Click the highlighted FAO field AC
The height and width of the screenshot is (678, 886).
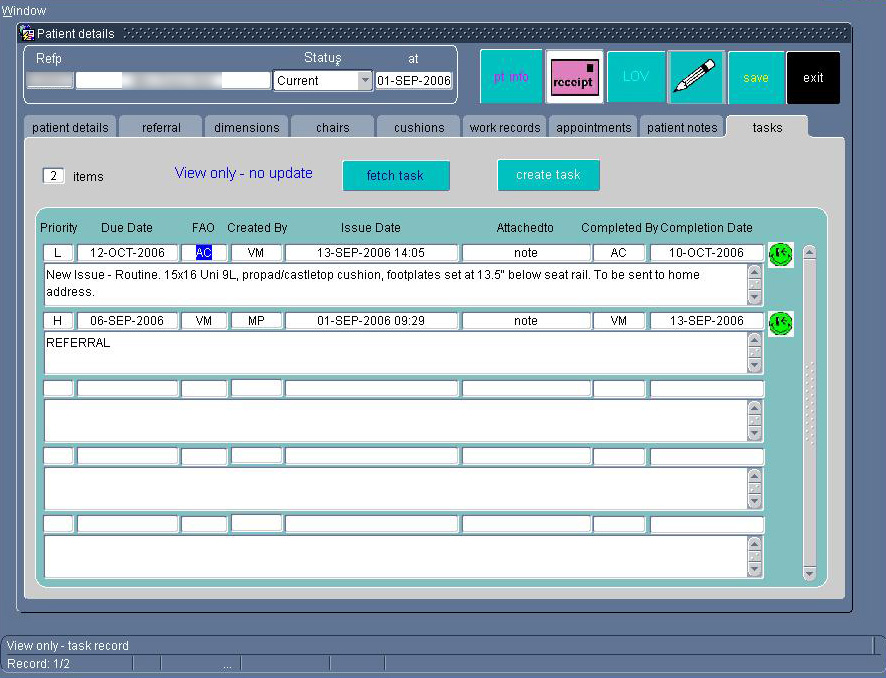tap(204, 253)
